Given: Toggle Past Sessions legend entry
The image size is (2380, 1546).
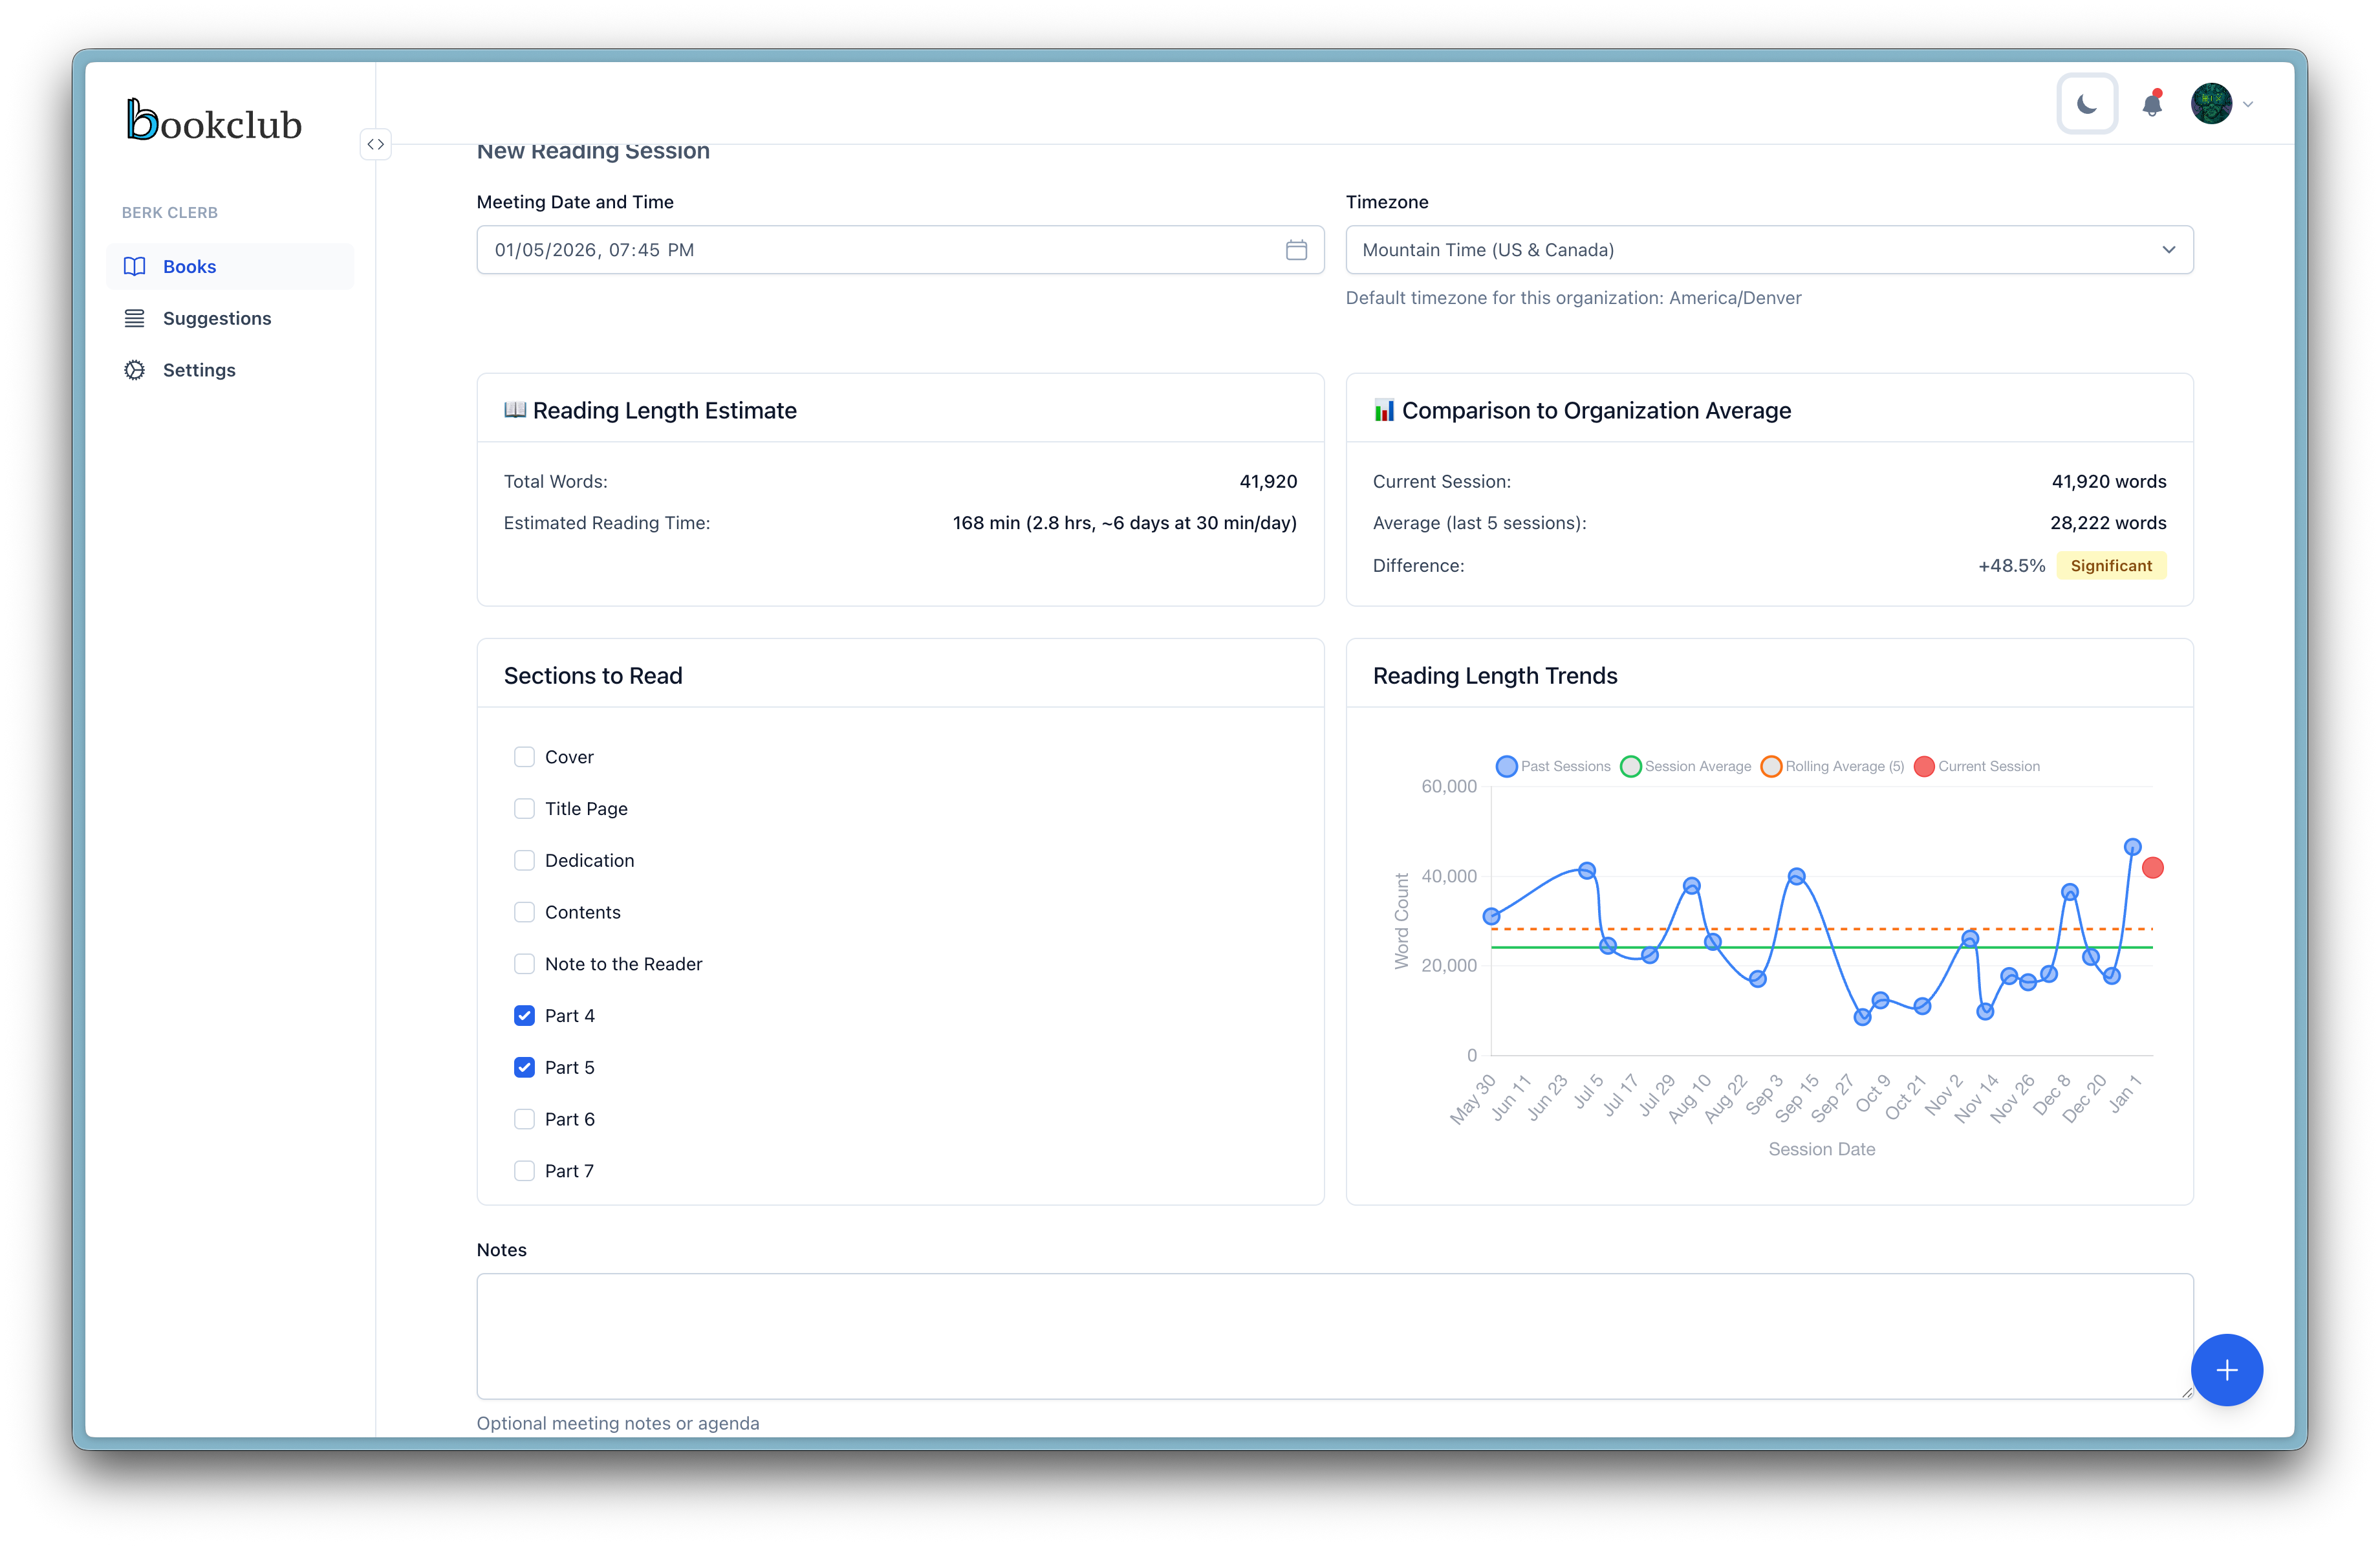Looking at the screenshot, I should [x=1553, y=766].
